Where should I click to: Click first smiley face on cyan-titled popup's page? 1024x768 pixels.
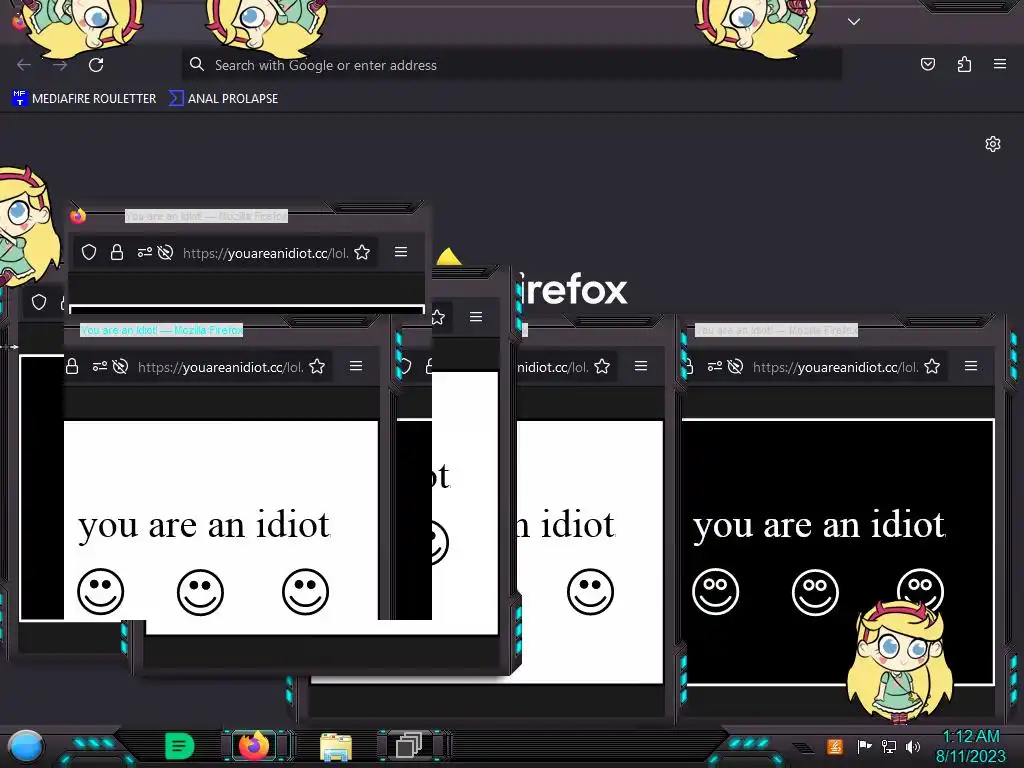[x=101, y=592]
